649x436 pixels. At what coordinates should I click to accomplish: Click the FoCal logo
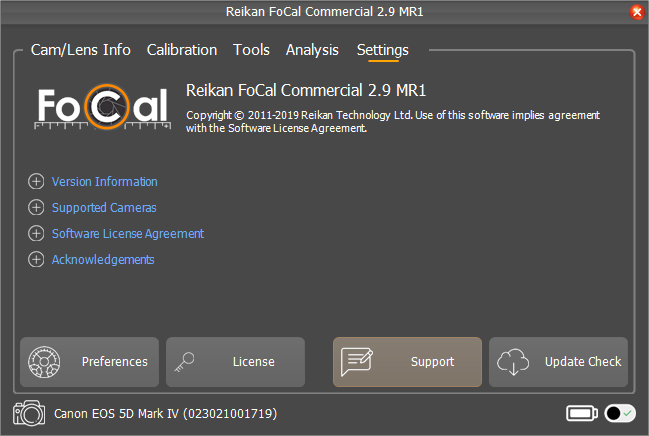tap(103, 107)
